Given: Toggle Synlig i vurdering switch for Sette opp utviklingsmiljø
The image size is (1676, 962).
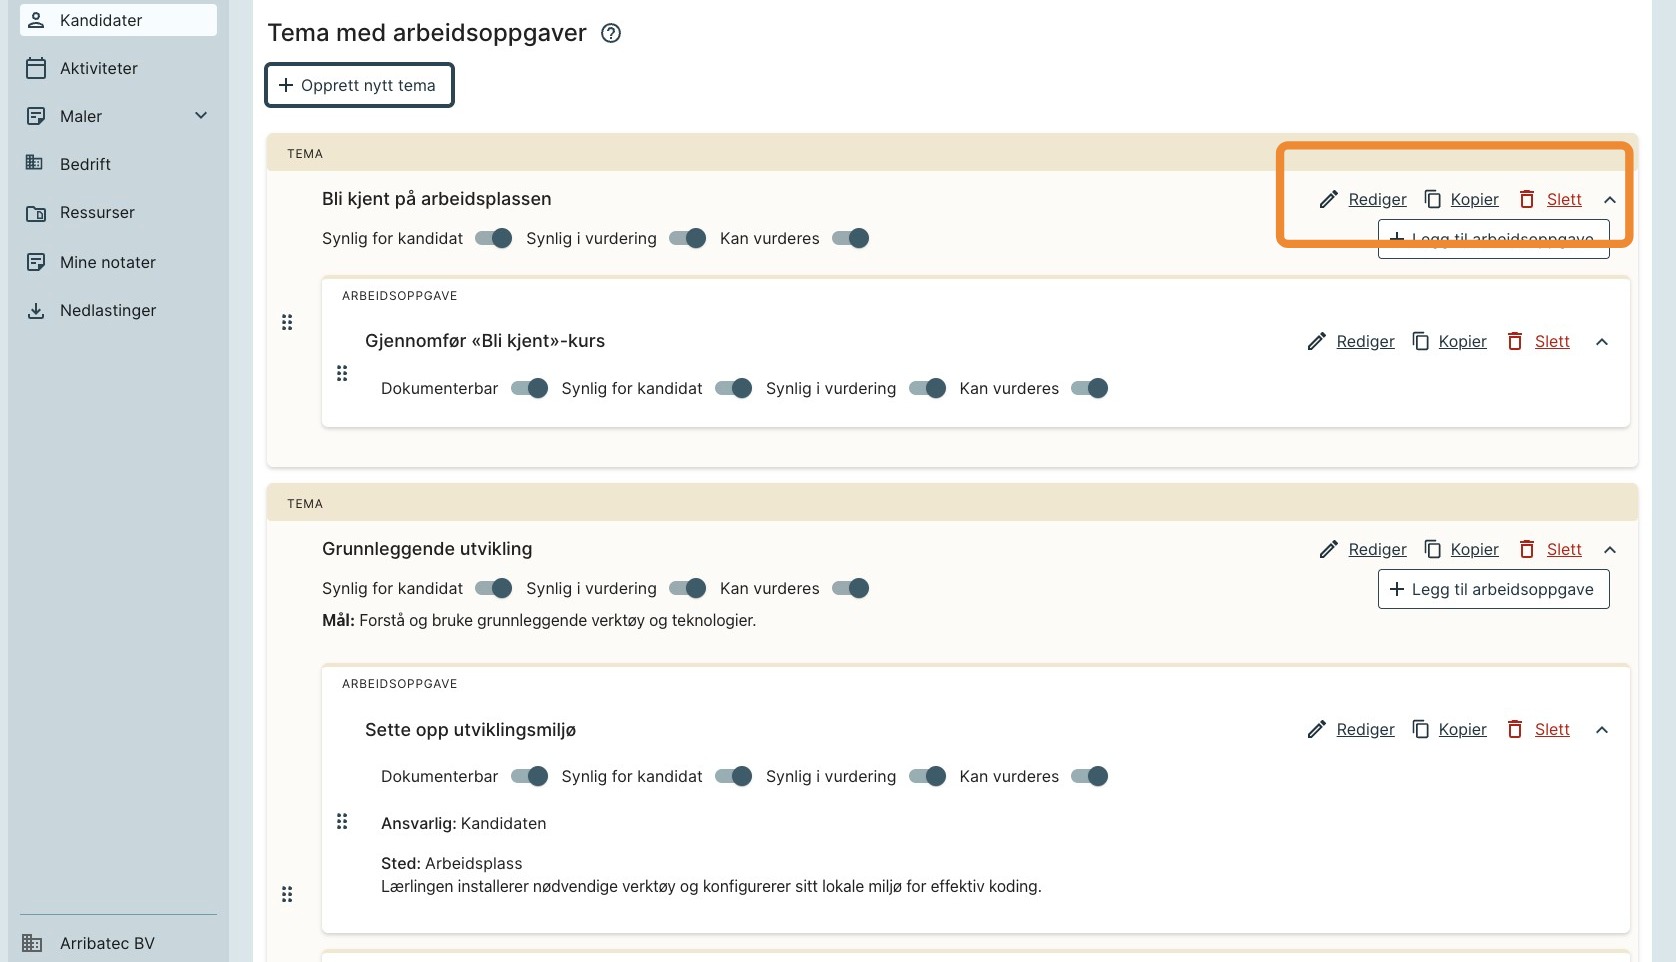Looking at the screenshot, I should 927,776.
